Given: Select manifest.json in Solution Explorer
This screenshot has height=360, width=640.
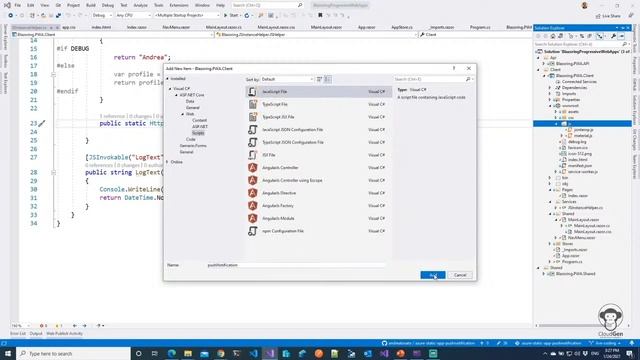Looking at the screenshot, I should click(580, 166).
